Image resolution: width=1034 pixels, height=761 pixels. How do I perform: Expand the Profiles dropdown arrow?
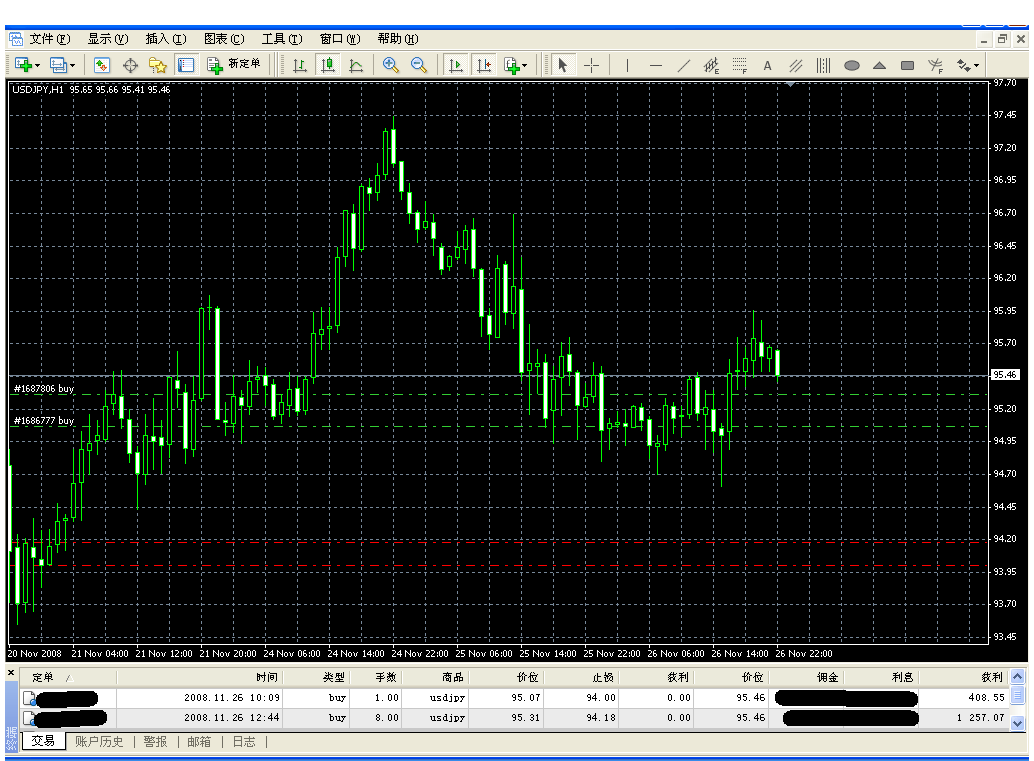pyautogui.click(x=73, y=65)
